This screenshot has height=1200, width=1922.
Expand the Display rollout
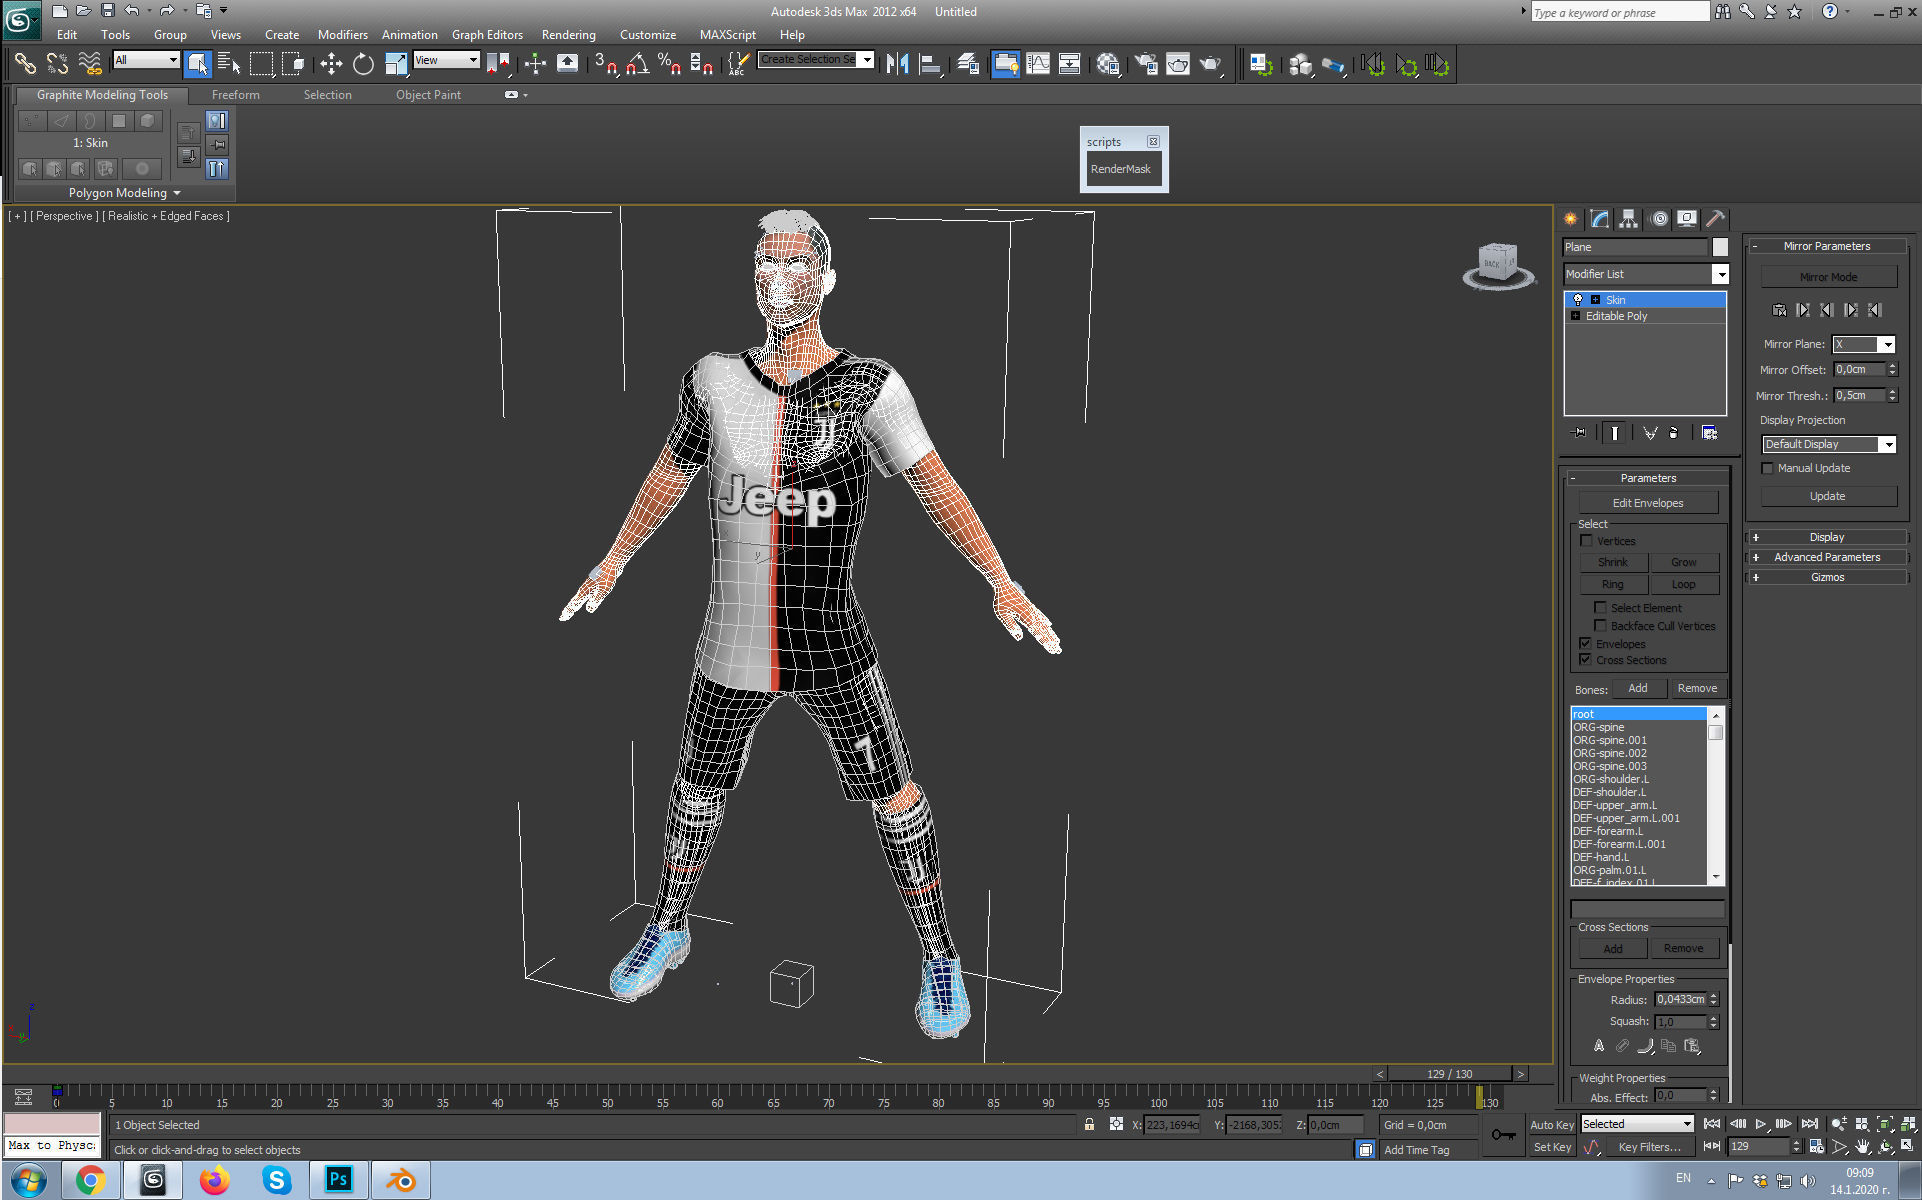click(1827, 537)
